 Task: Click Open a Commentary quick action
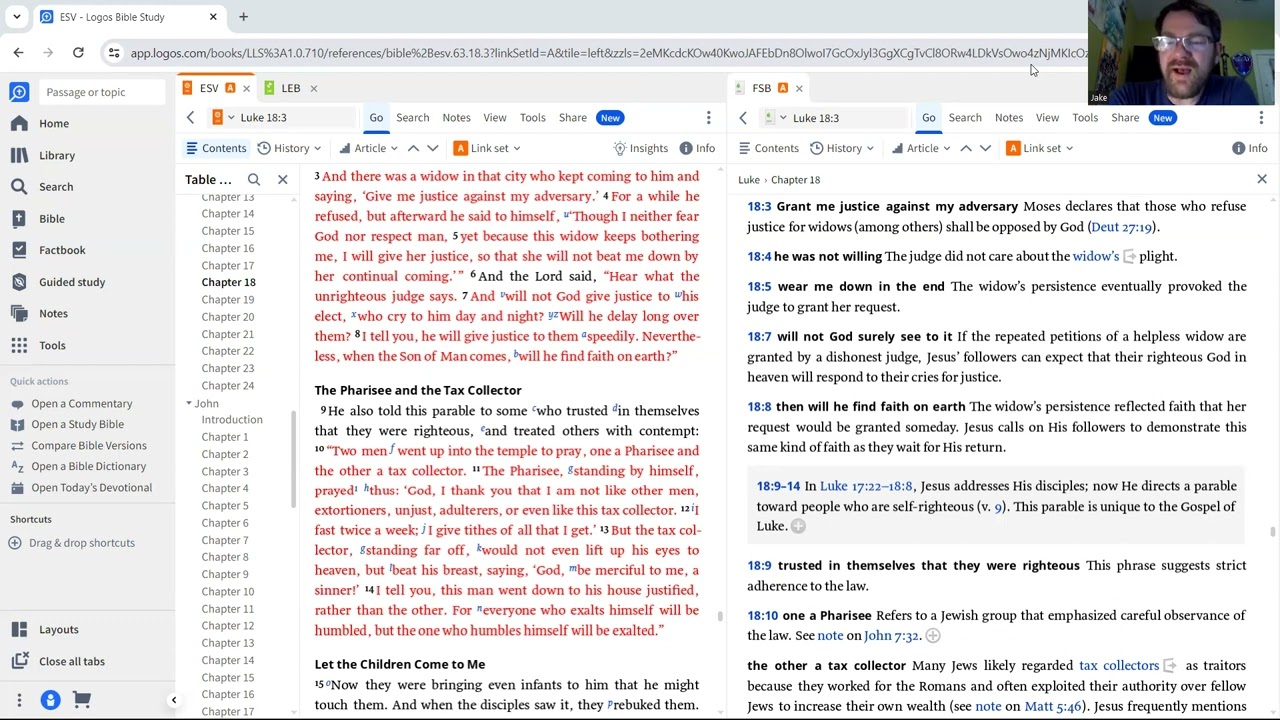[x=81, y=403]
